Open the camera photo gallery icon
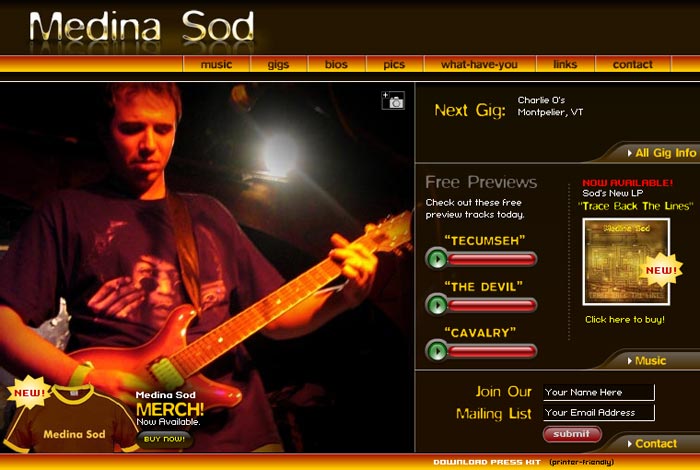 coord(393,100)
